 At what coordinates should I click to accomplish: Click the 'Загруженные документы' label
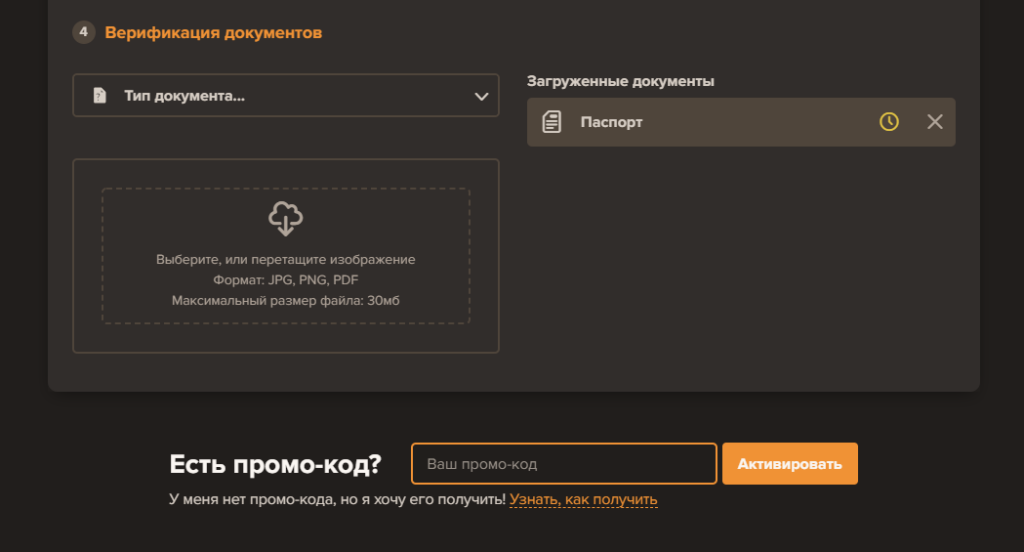pos(620,81)
